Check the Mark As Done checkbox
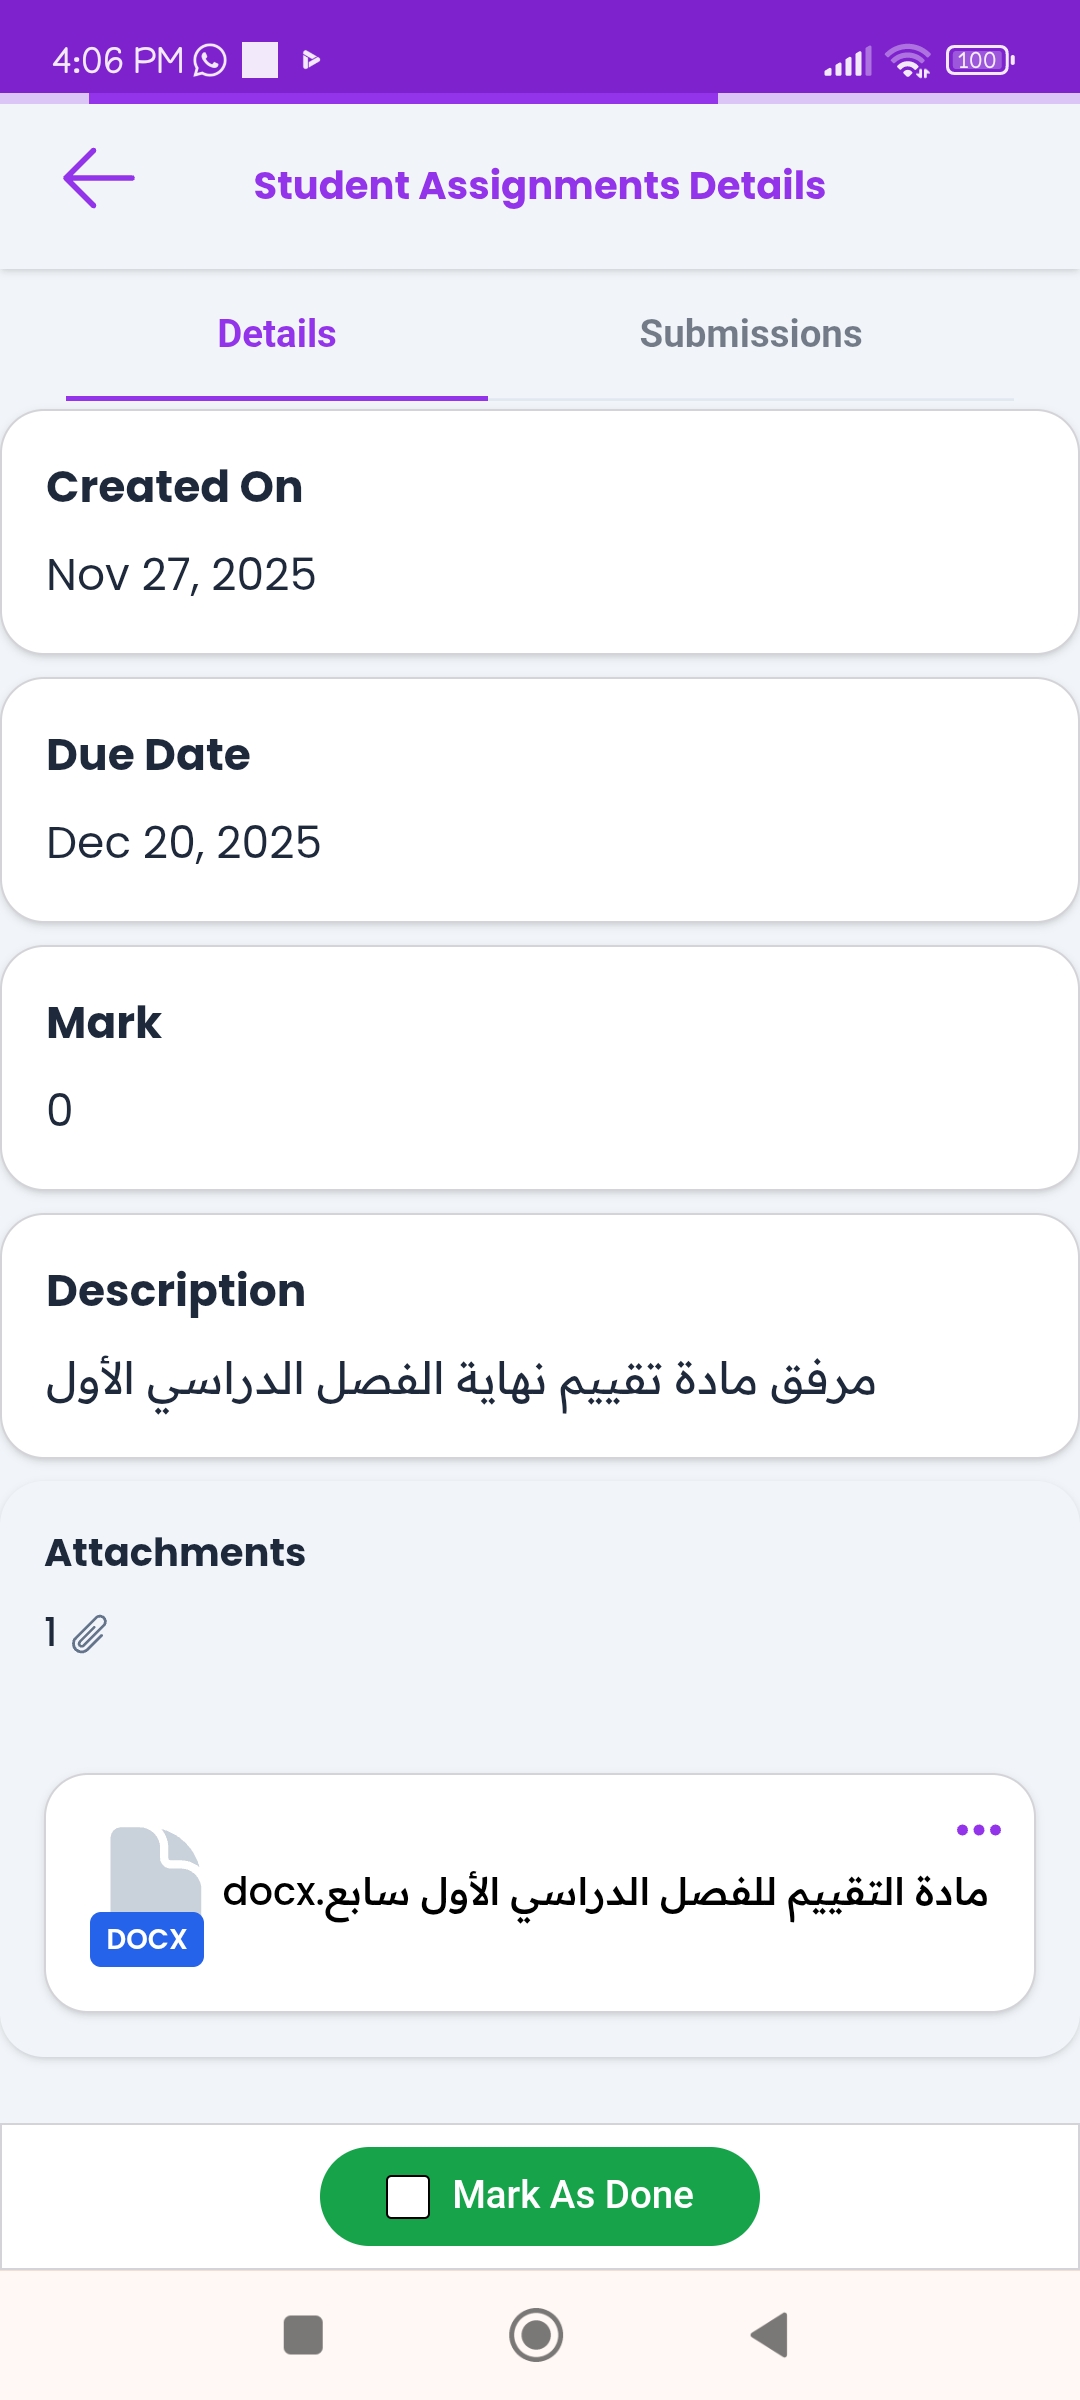 click(x=408, y=2197)
